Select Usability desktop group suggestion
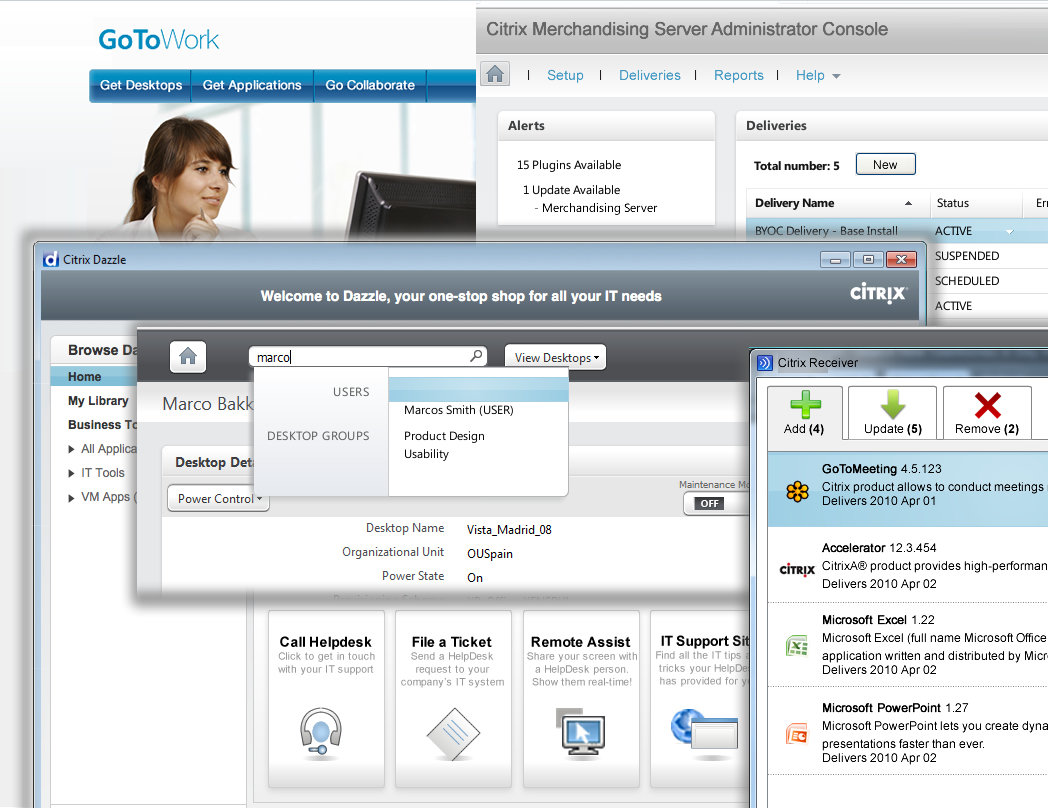 coord(426,454)
